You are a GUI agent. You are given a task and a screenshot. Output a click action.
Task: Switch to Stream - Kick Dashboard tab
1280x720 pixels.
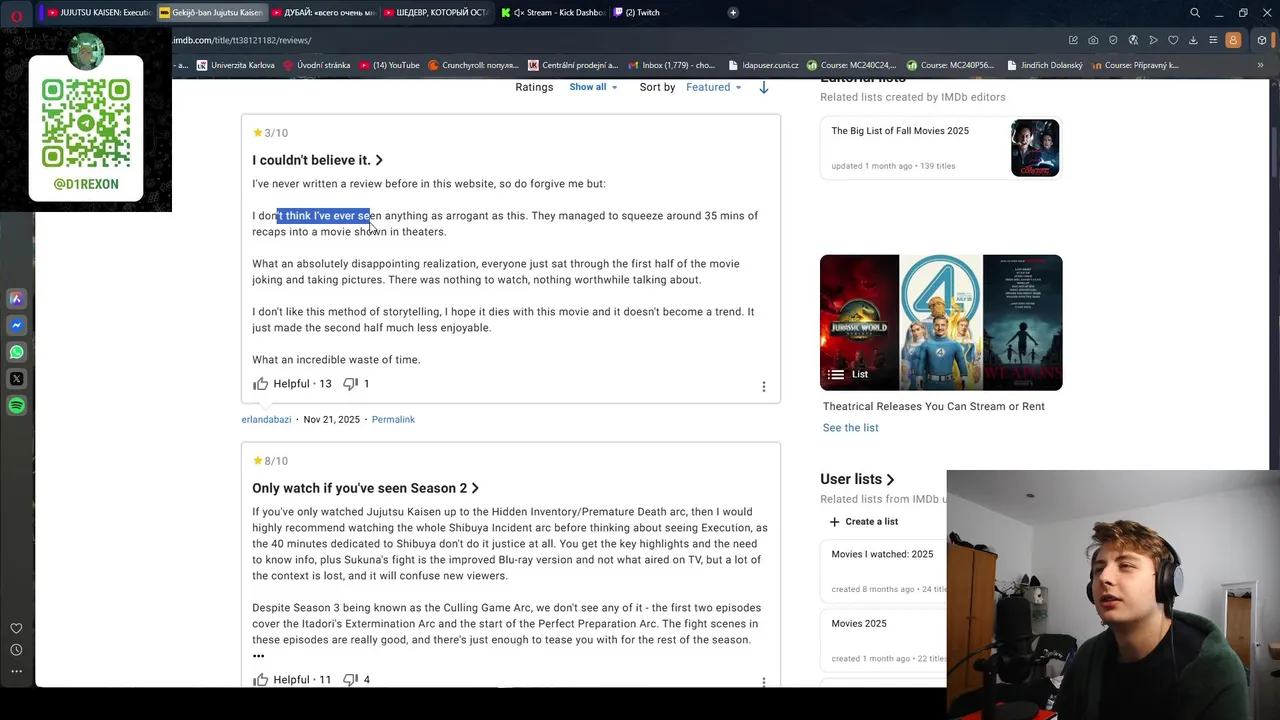[x=553, y=13]
